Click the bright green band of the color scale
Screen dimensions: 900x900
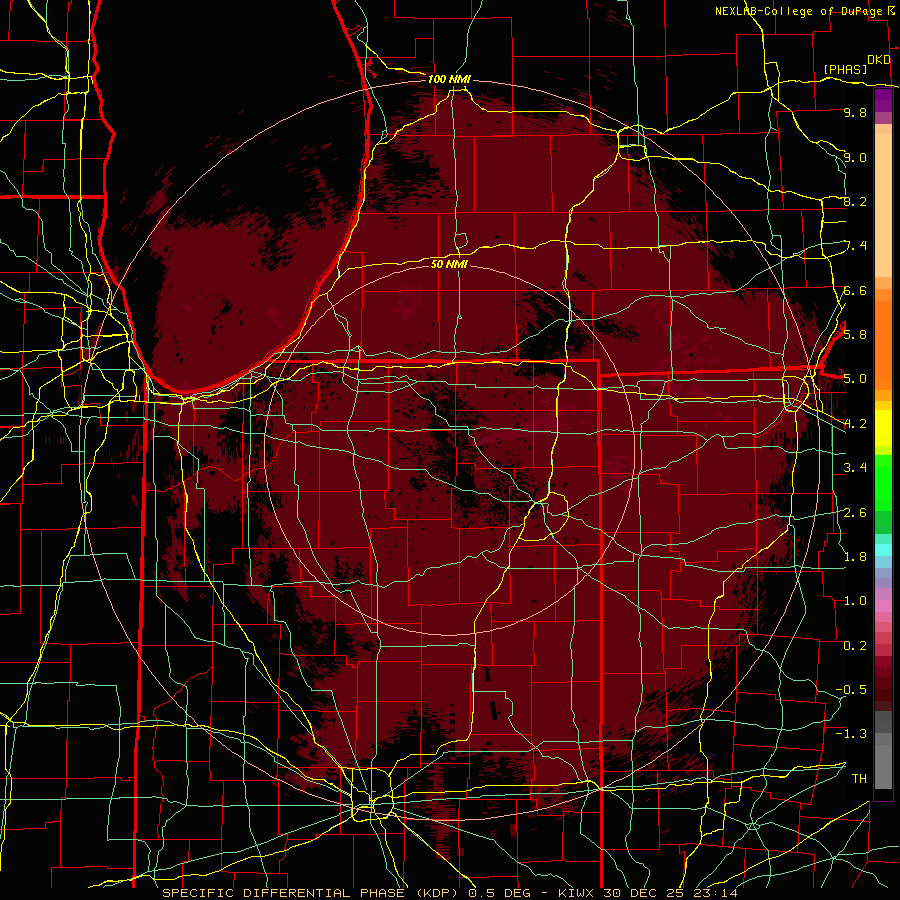(883, 482)
